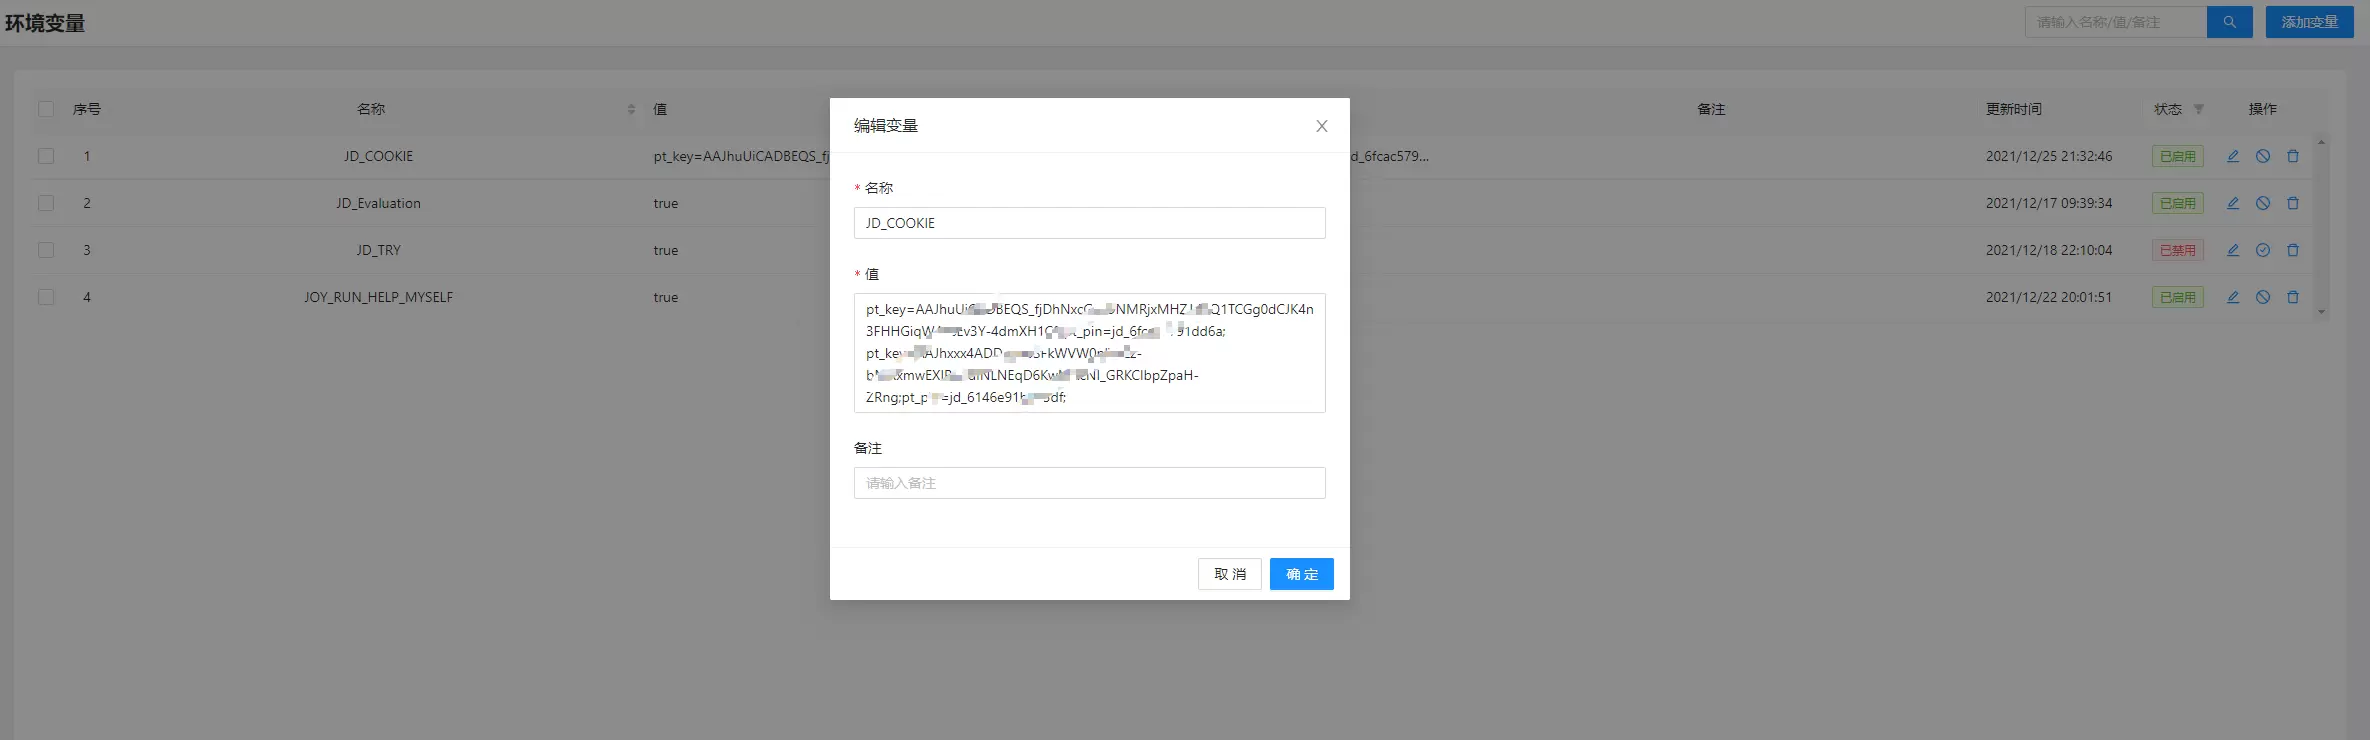Check the JD_Evaluation row checkbox

point(46,203)
